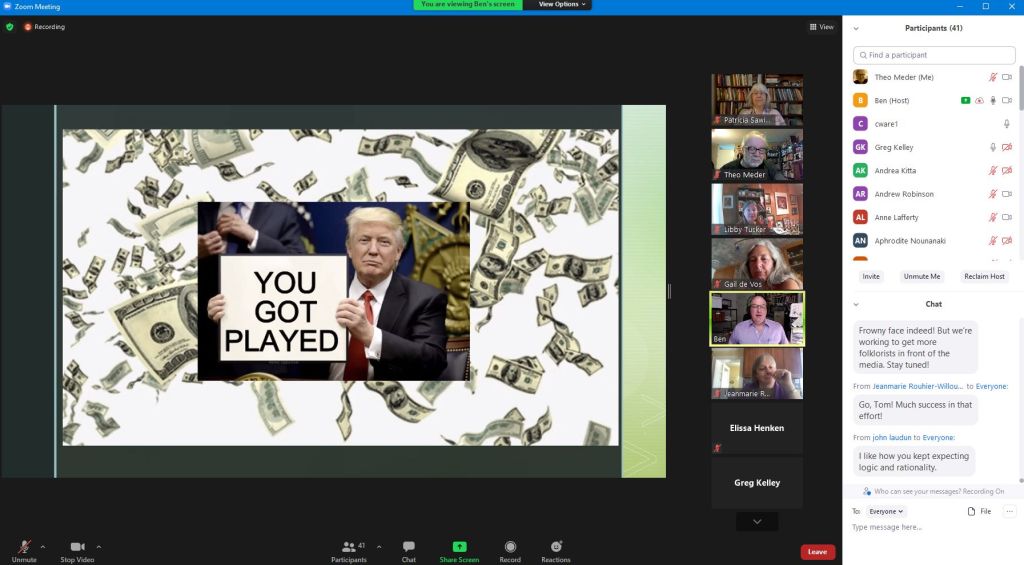Expand audio options arrow beside Unmute
The image size is (1024, 565).
[x=42, y=547]
